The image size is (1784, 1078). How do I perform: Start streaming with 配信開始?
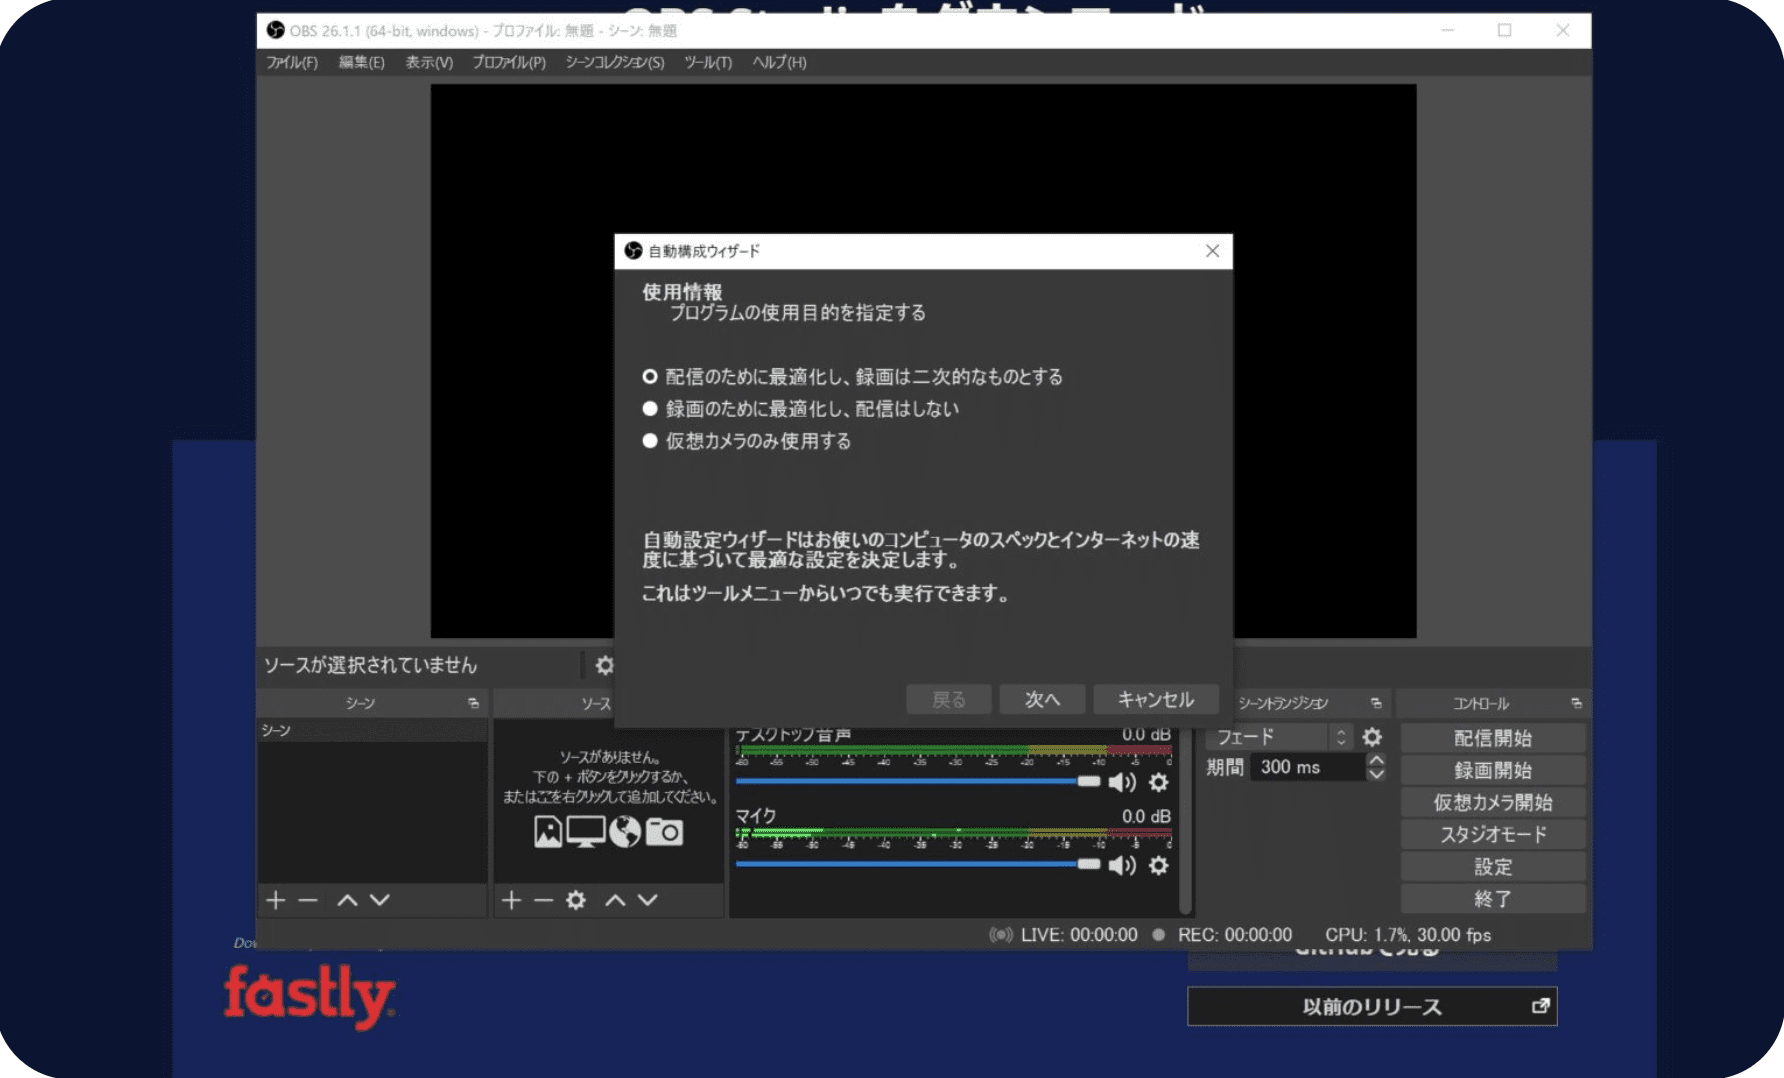pos(1493,738)
